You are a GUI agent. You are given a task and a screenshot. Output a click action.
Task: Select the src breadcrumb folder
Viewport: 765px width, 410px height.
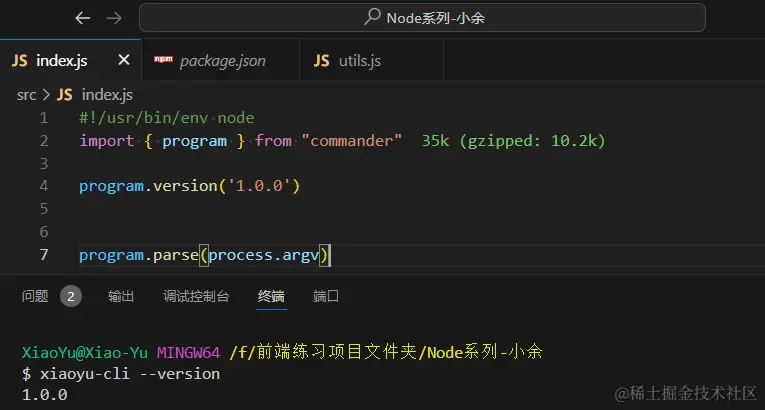[x=26, y=95]
